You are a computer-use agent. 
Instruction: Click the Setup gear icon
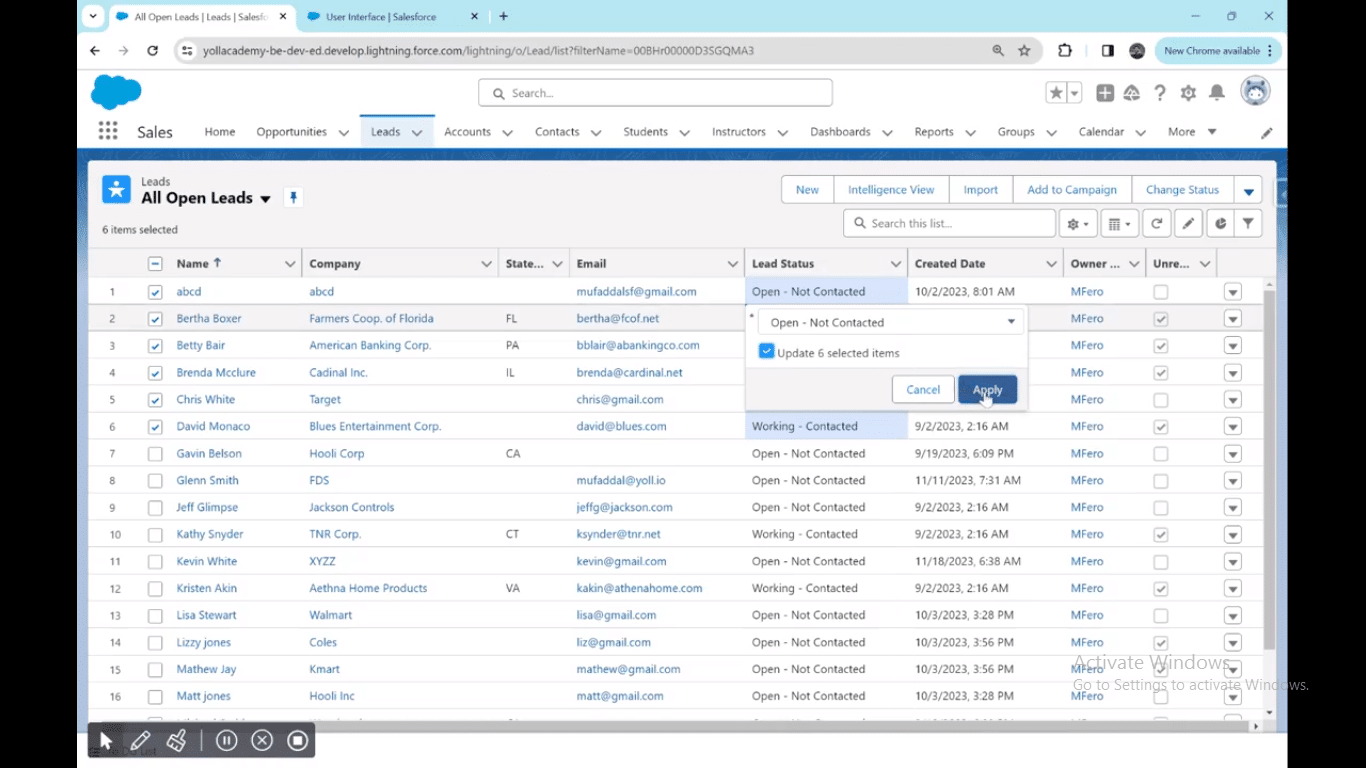click(1188, 93)
